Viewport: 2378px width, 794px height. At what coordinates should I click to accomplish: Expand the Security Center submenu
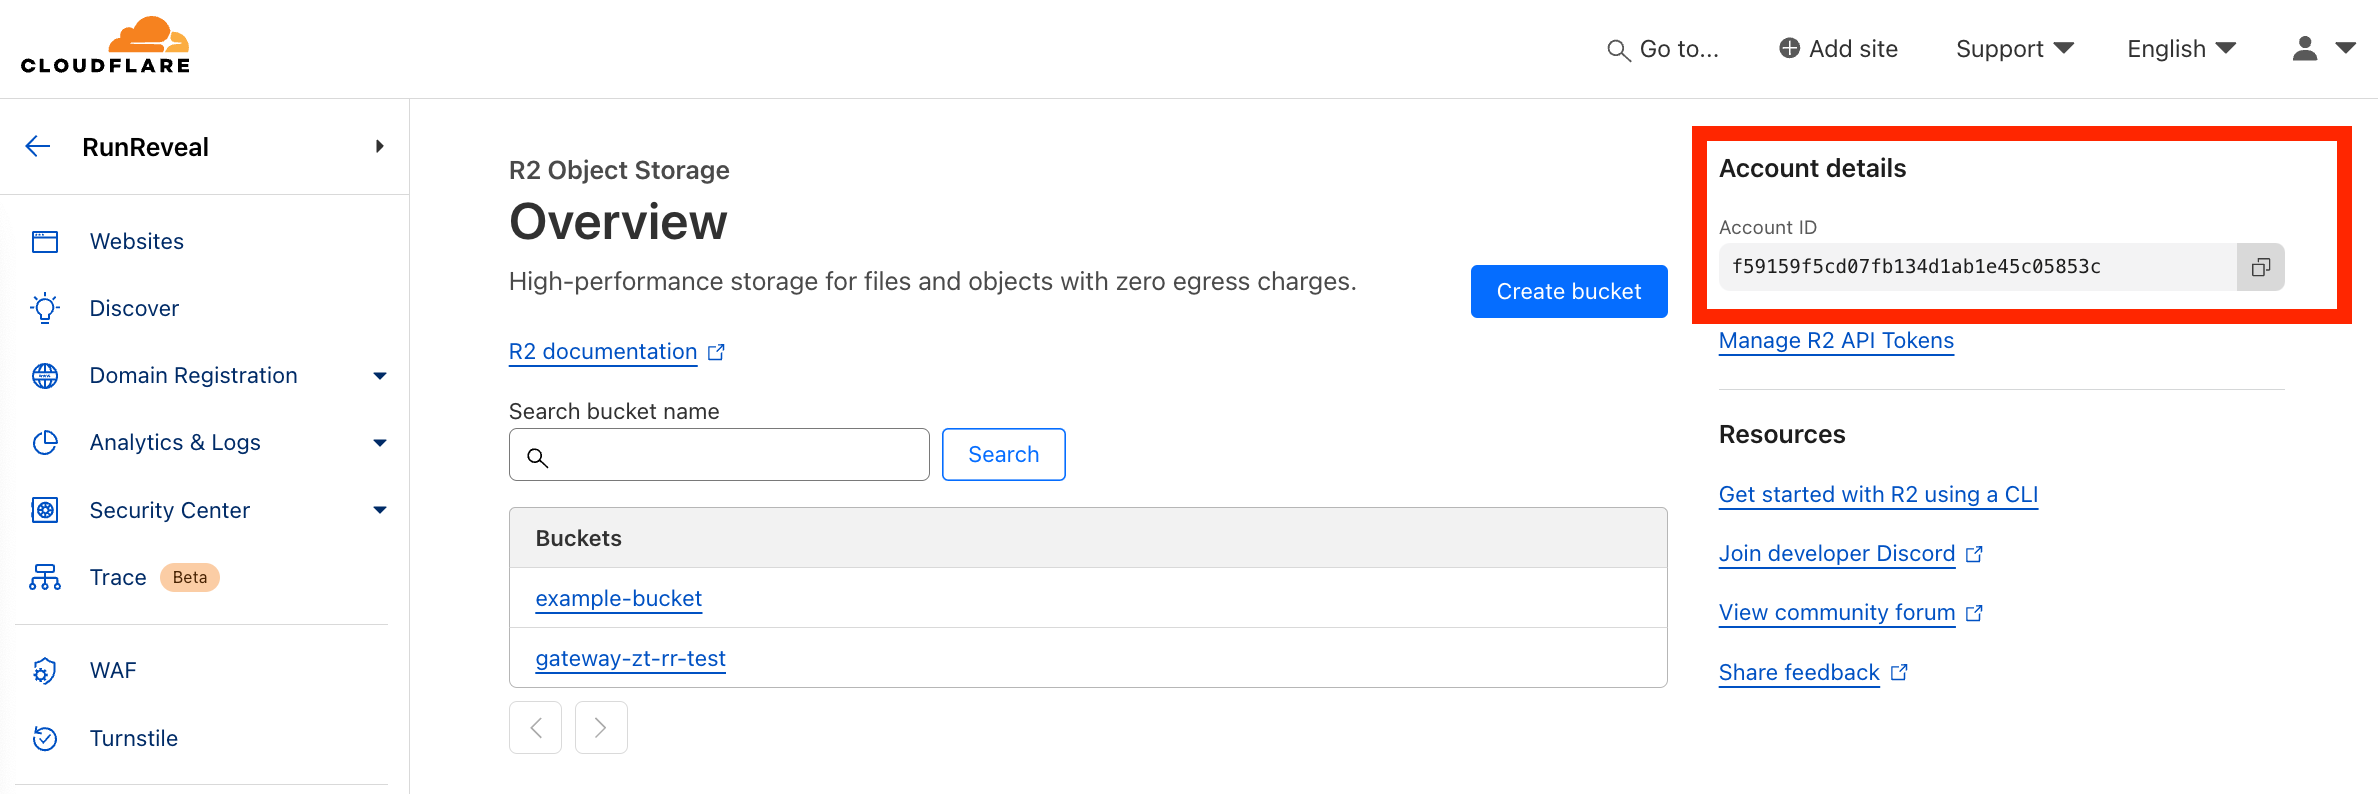[x=379, y=510]
